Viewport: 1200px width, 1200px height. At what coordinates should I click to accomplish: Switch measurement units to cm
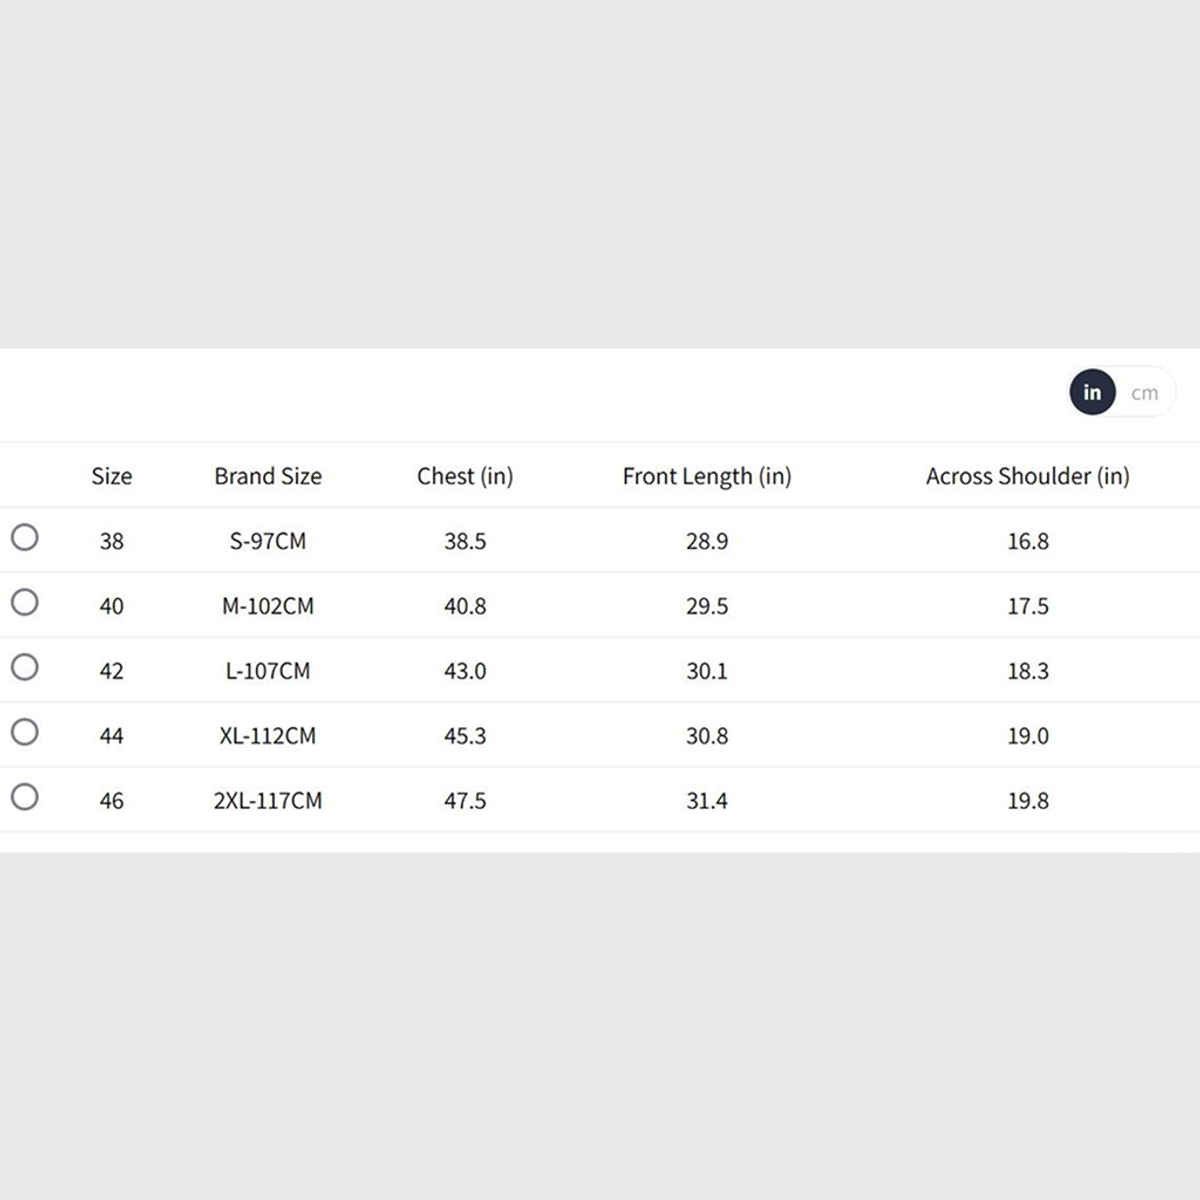coord(1144,393)
